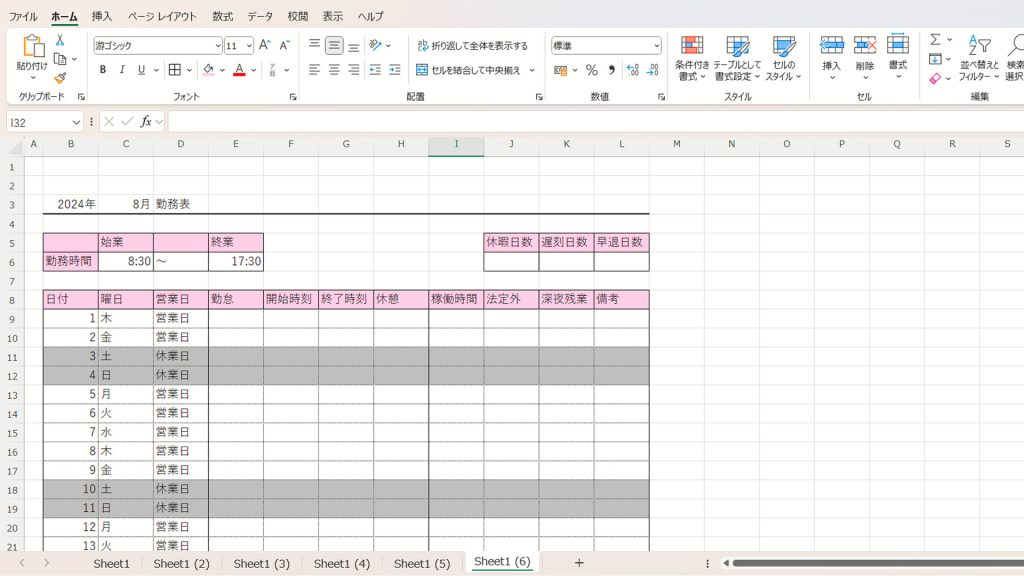1024x576 pixels.
Task: Toggle italic formatting
Action: click(122, 70)
